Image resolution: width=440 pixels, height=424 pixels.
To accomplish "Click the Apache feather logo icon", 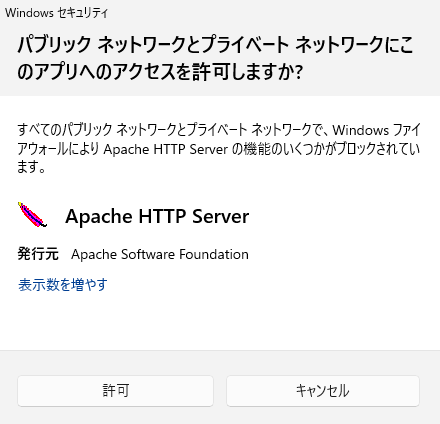I will point(32,215).
